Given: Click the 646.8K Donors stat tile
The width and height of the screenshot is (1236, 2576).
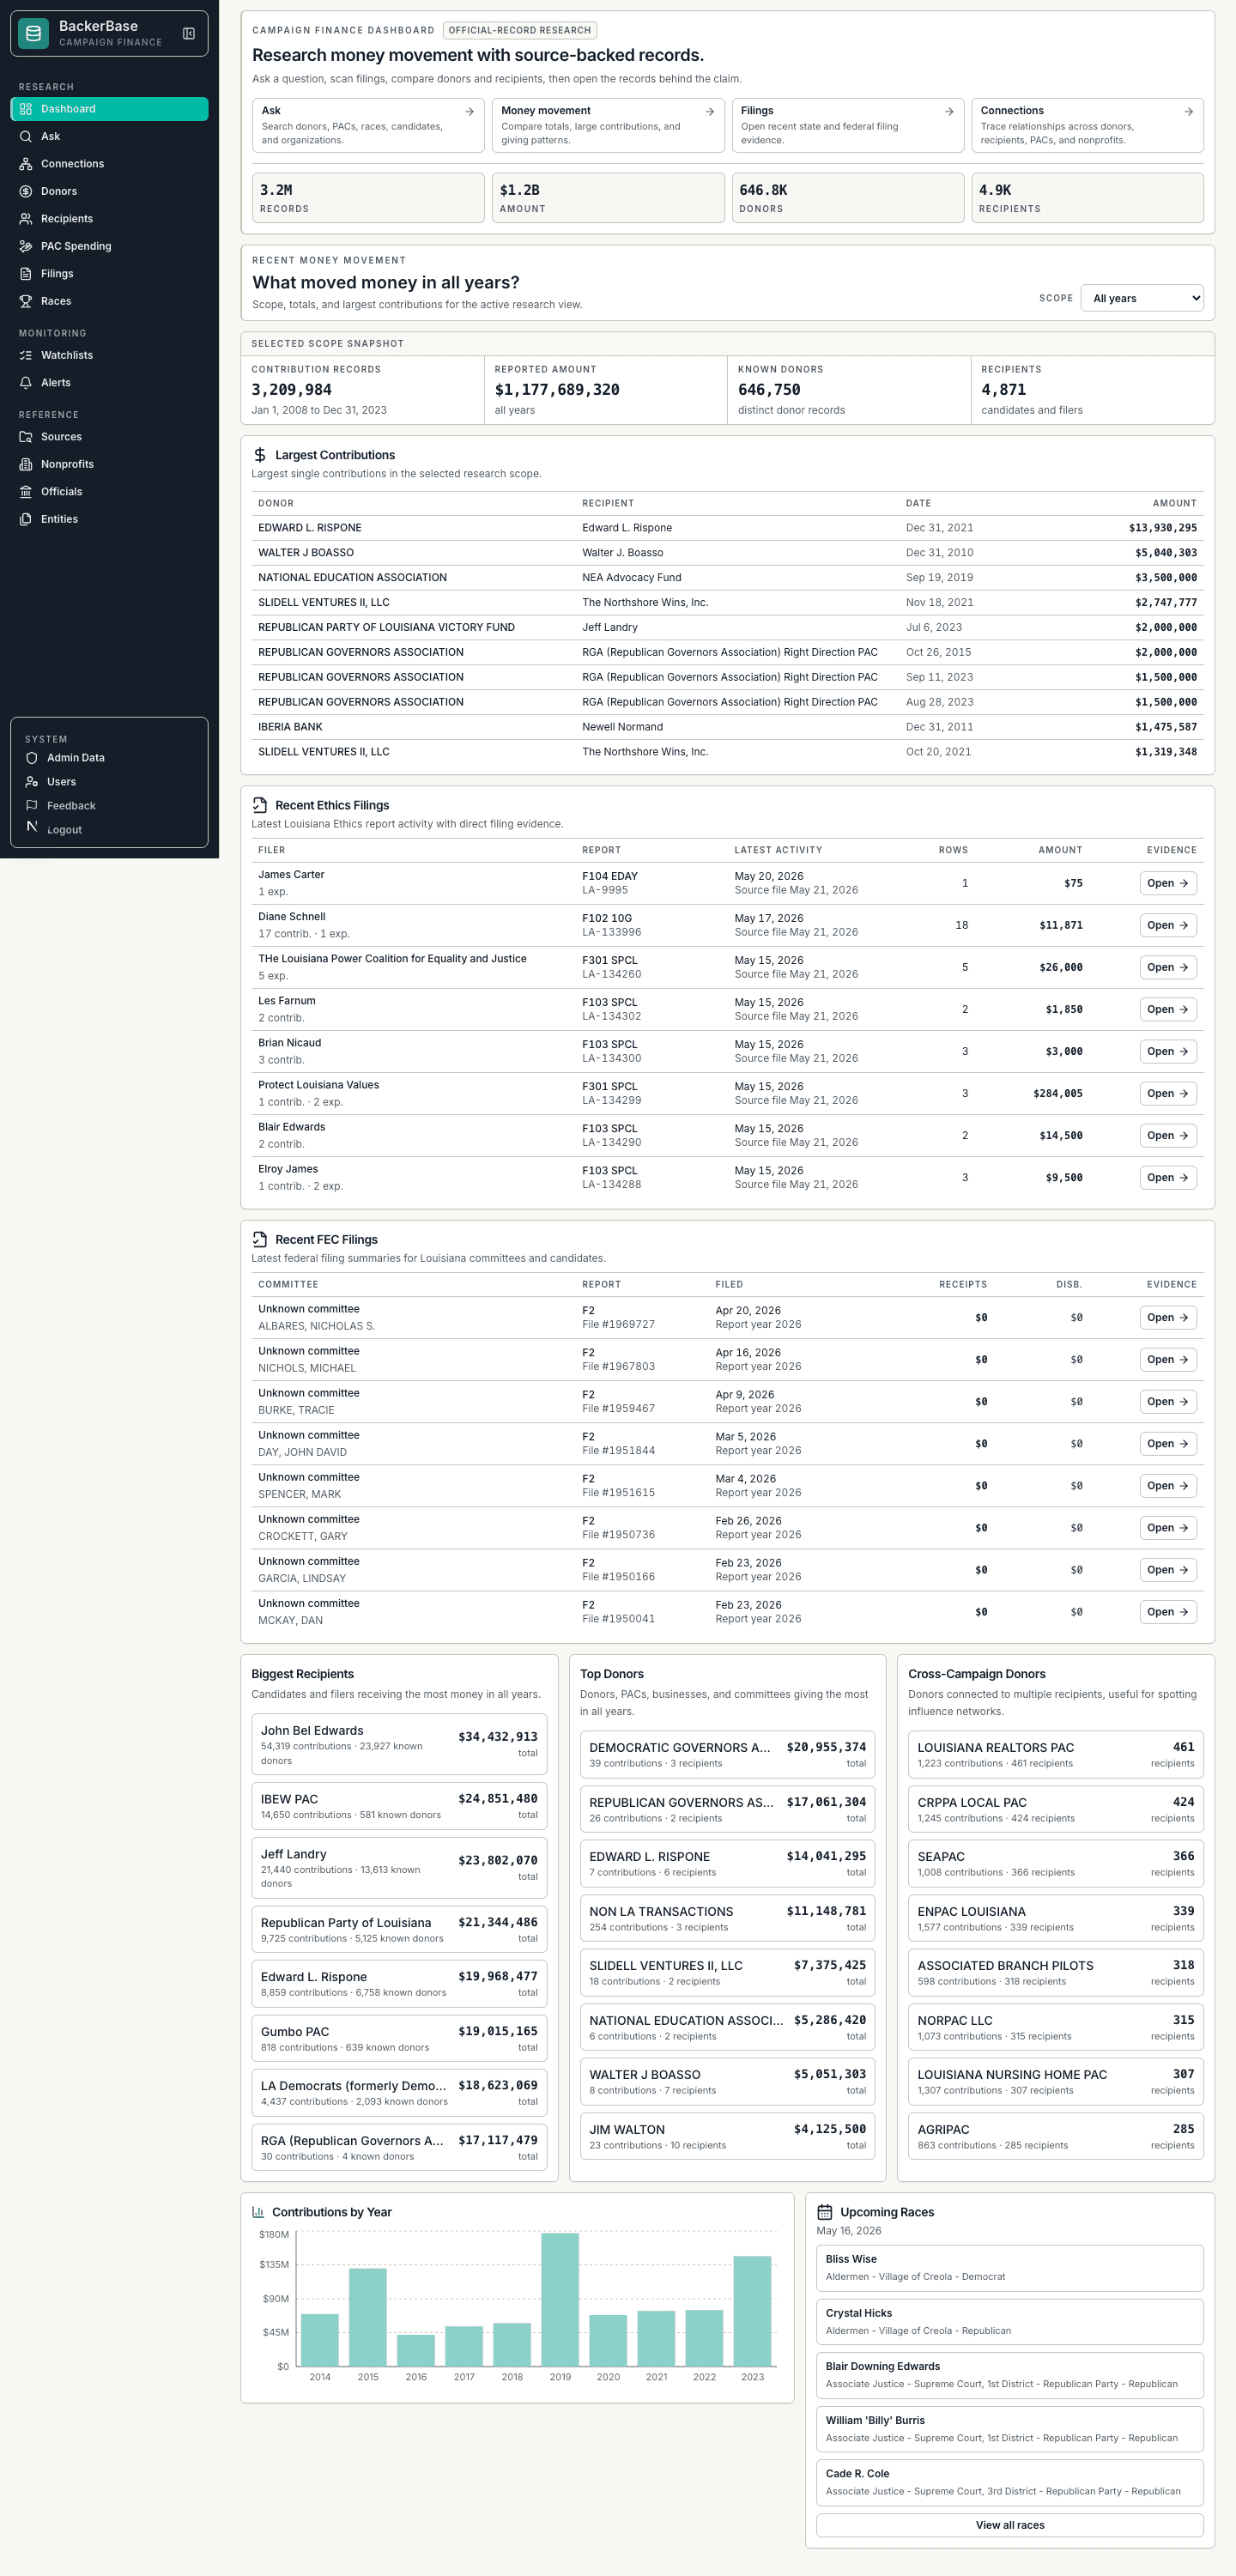Looking at the screenshot, I should [x=848, y=197].
